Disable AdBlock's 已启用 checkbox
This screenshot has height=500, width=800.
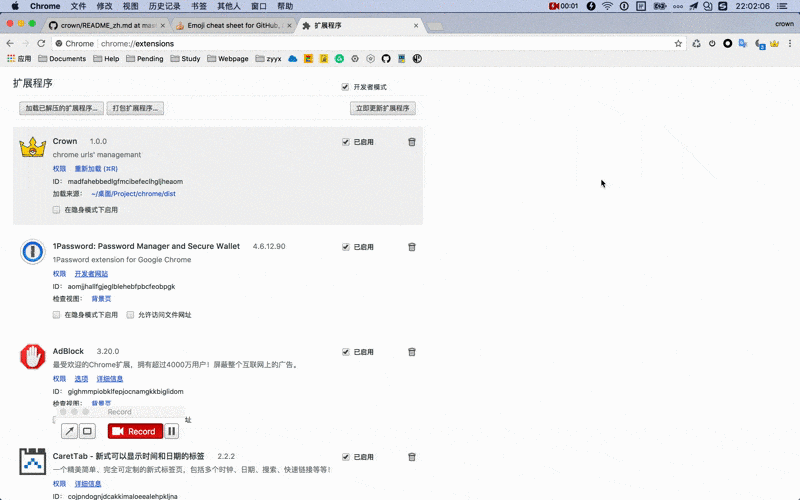[346, 352]
